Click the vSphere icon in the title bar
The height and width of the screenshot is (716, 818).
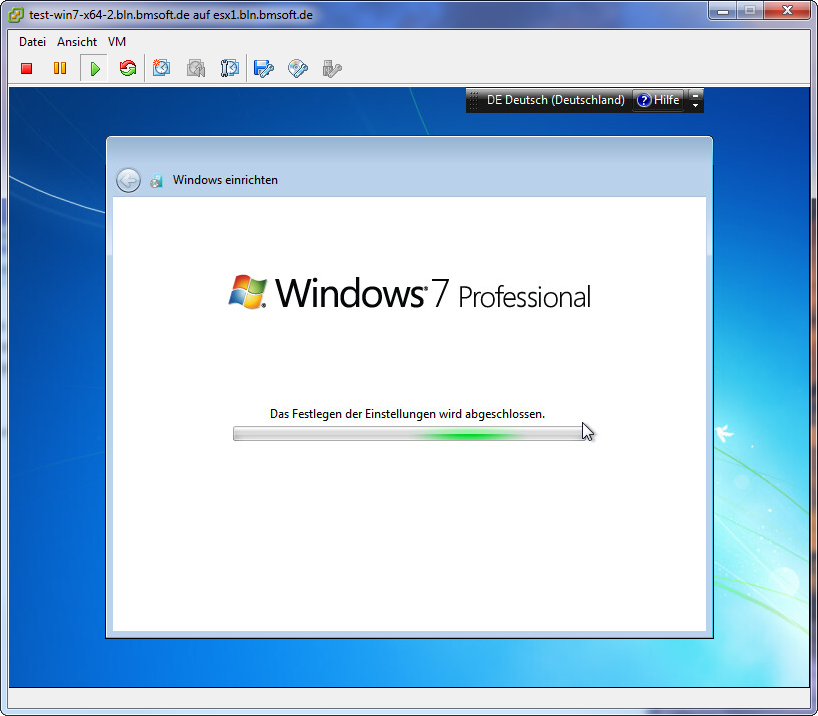[x=16, y=15]
